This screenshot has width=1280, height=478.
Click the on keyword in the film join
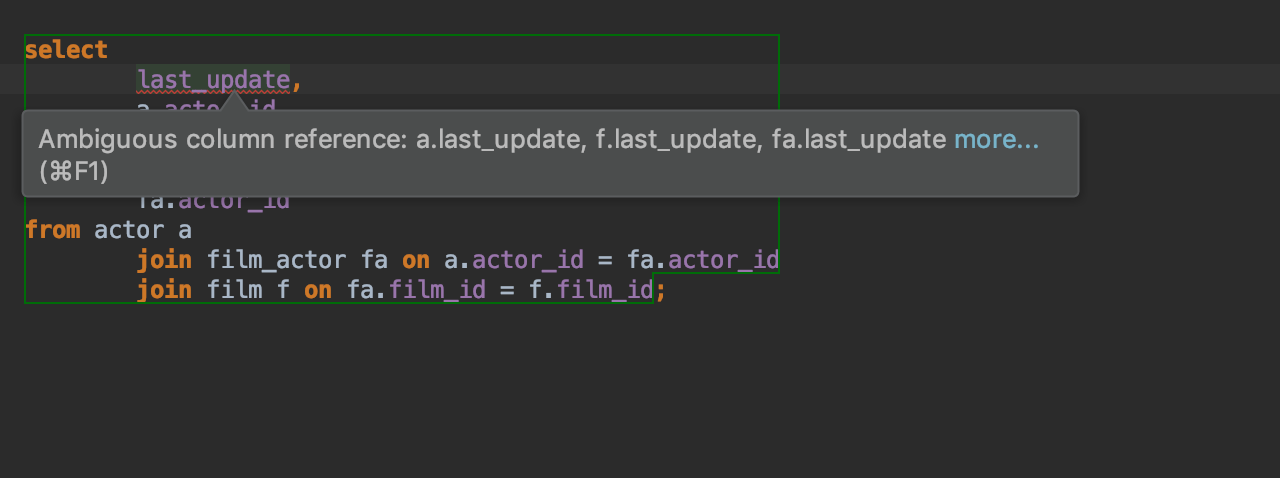point(318,290)
